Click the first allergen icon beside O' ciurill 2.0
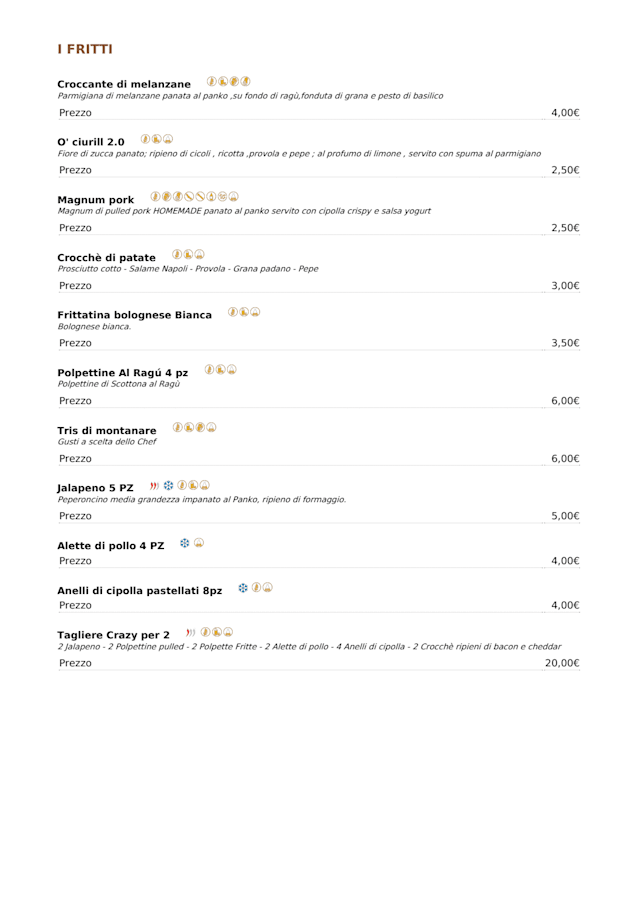The image size is (640, 906). tap(145, 139)
